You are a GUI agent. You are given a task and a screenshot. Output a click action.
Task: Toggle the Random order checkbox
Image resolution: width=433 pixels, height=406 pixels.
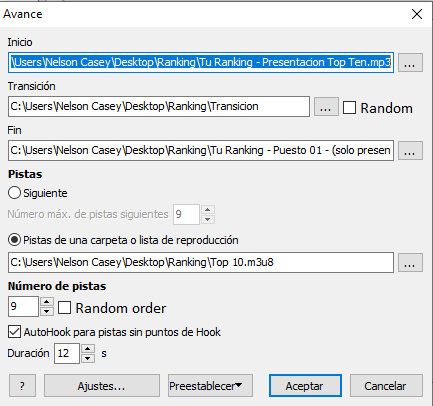coord(64,308)
